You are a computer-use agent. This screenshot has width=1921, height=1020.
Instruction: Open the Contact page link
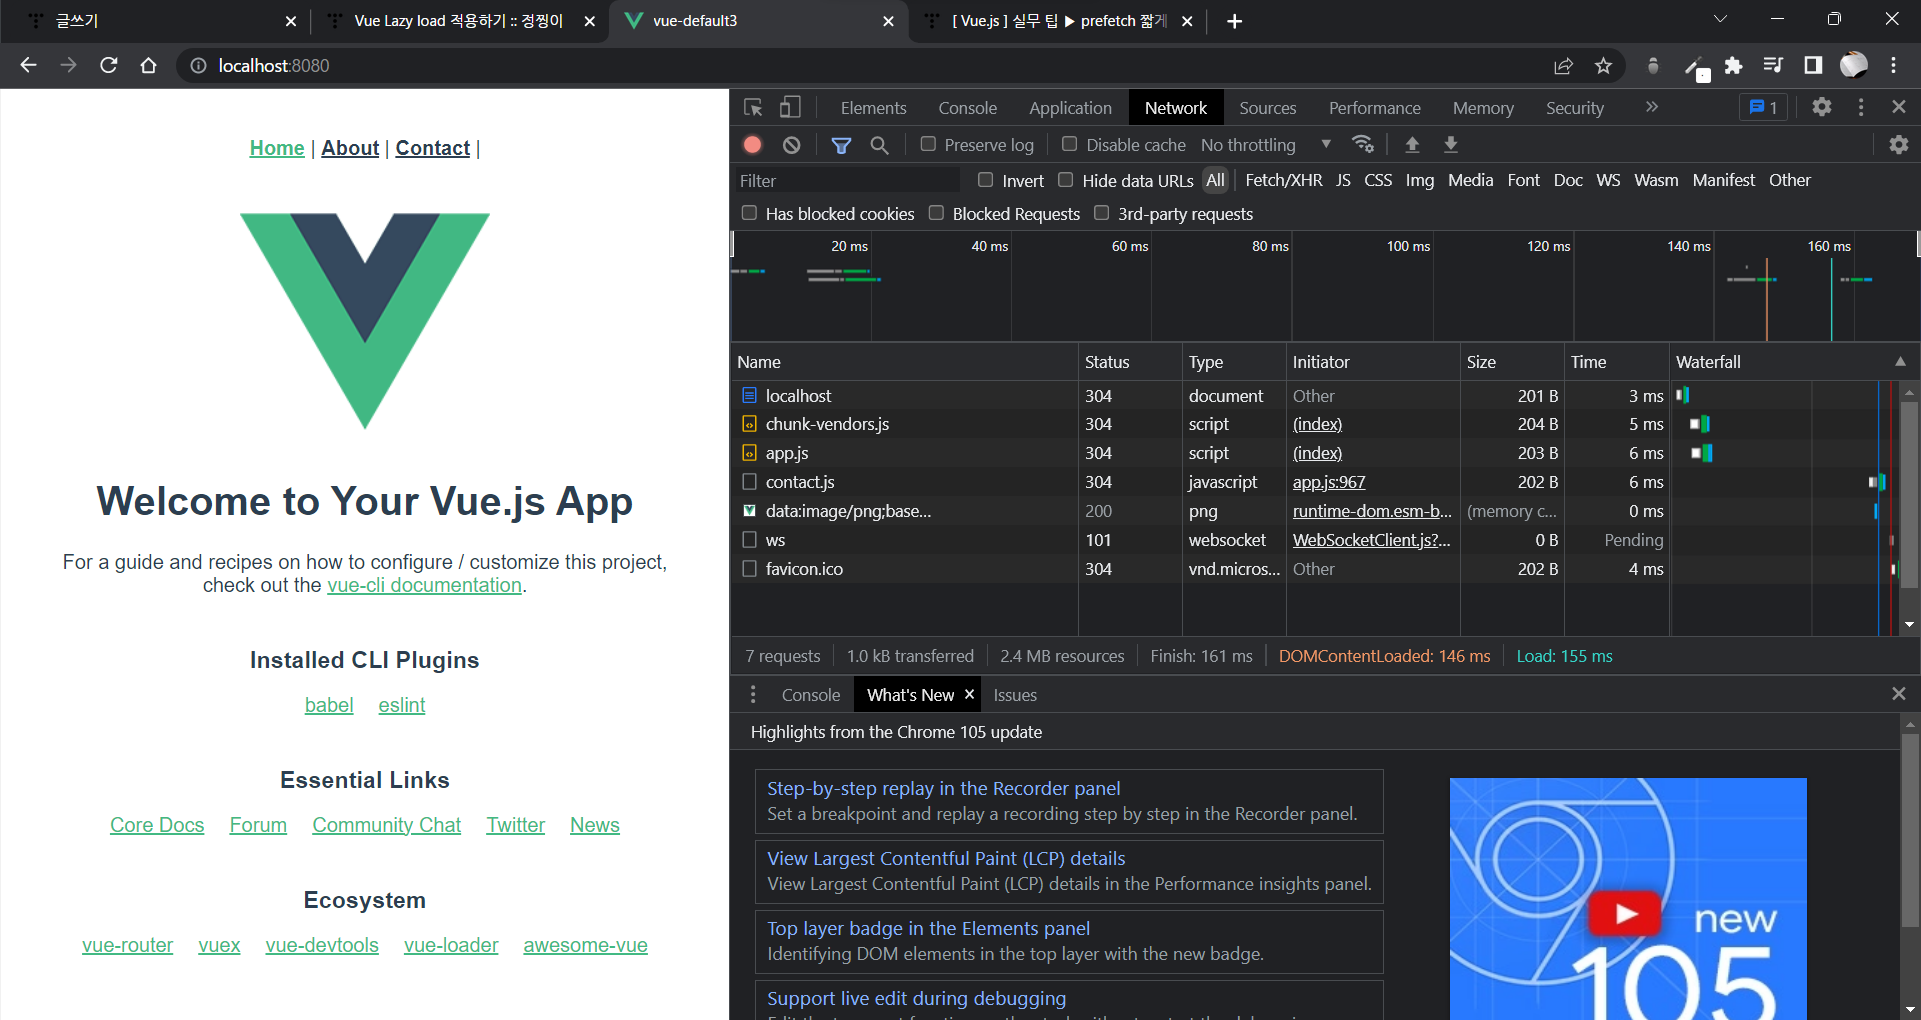(432, 148)
